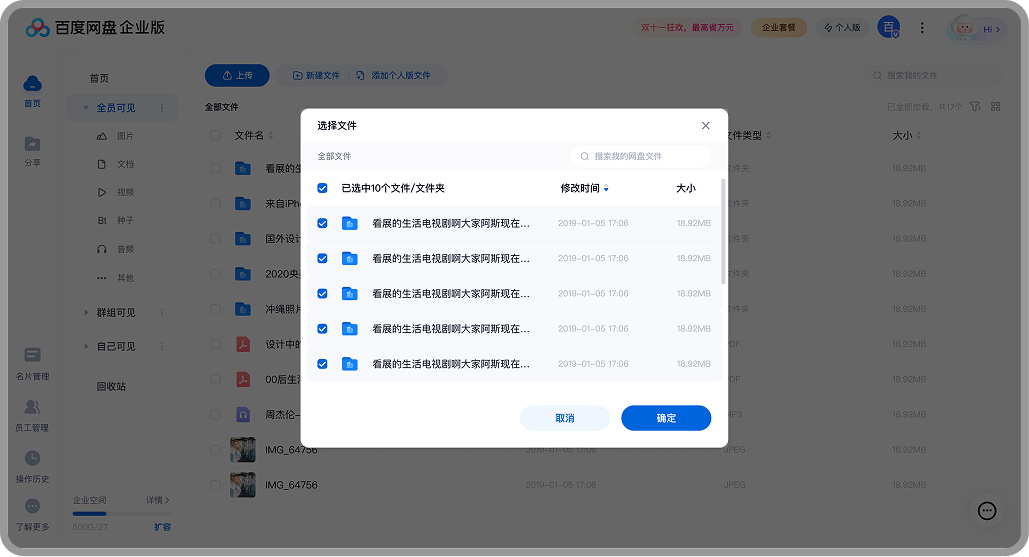Open 操作历史 history clock icon
The width and height of the screenshot is (1029, 557).
pyautogui.click(x=32, y=458)
